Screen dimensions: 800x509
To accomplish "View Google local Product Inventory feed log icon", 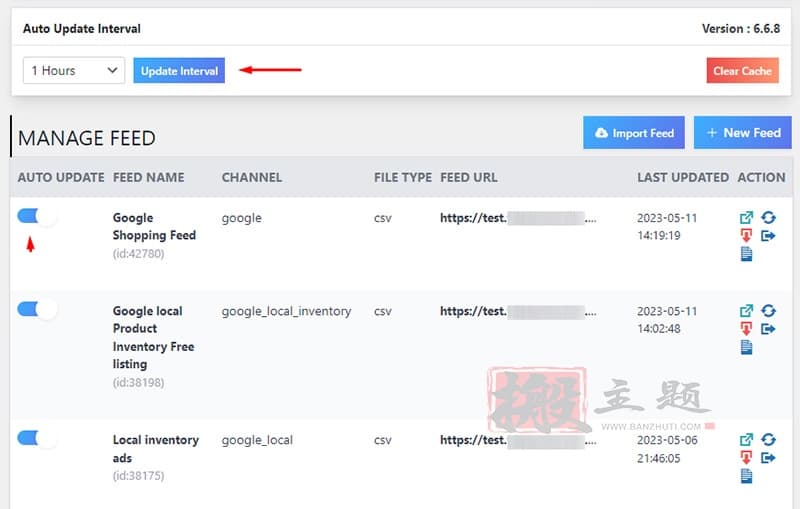I will click(746, 347).
